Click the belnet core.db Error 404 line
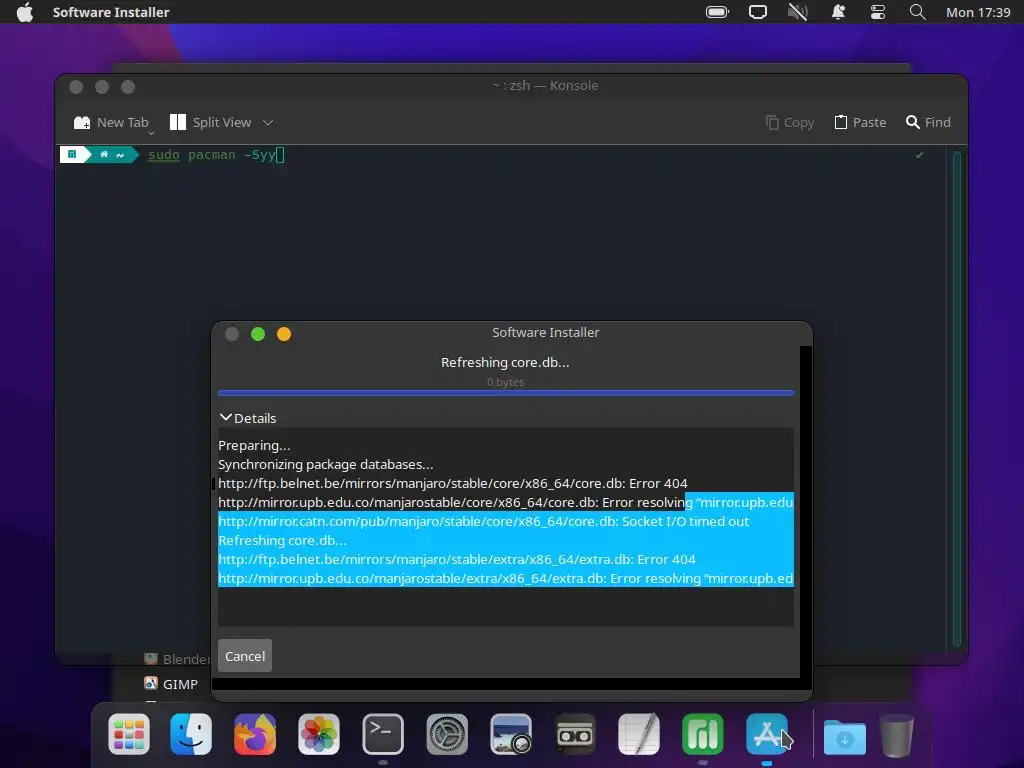This screenshot has width=1024, height=768. click(453, 483)
